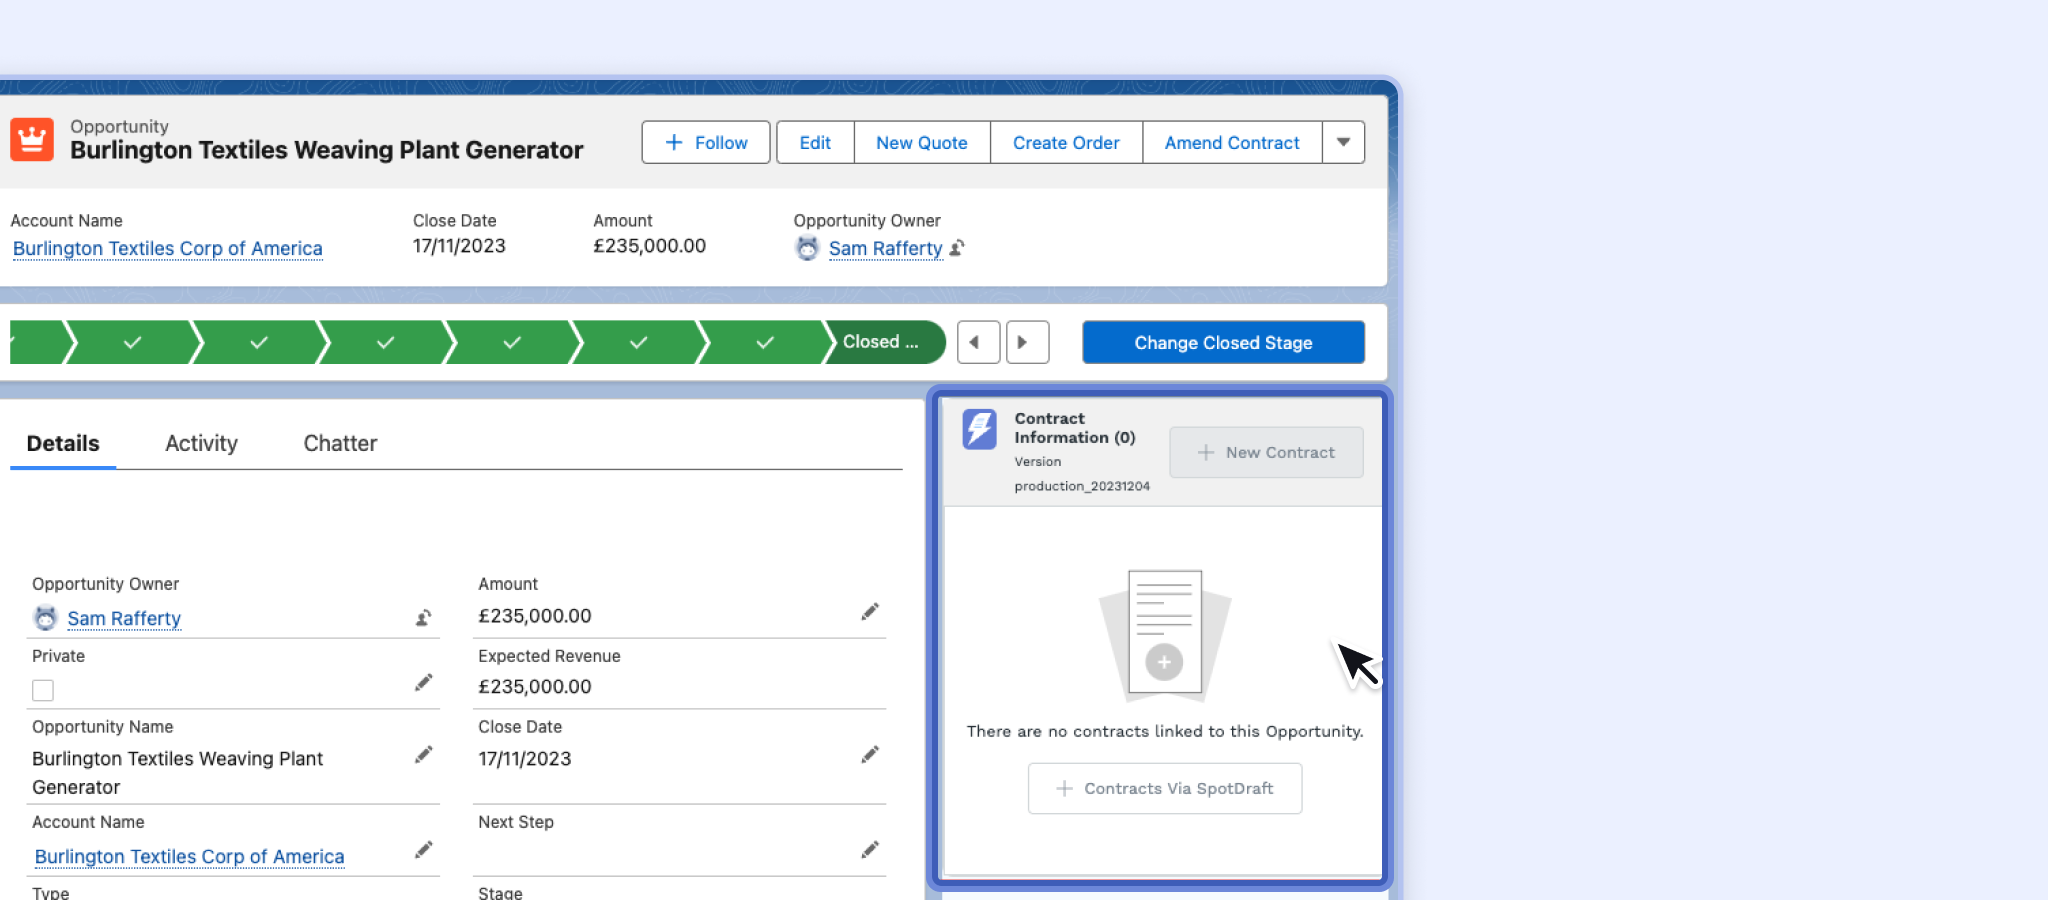
Task: Click the Follow button
Action: [706, 142]
